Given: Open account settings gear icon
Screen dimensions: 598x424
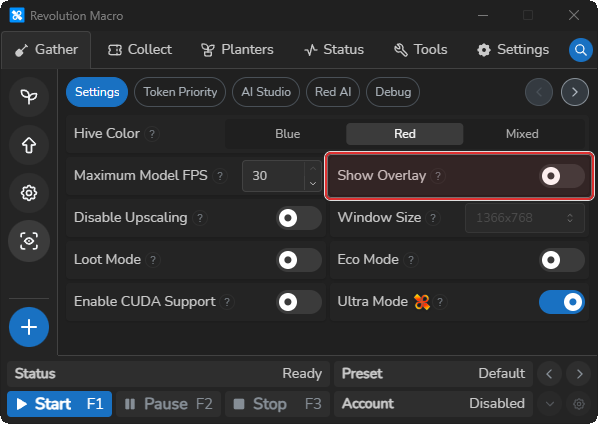Looking at the screenshot, I should tap(579, 404).
